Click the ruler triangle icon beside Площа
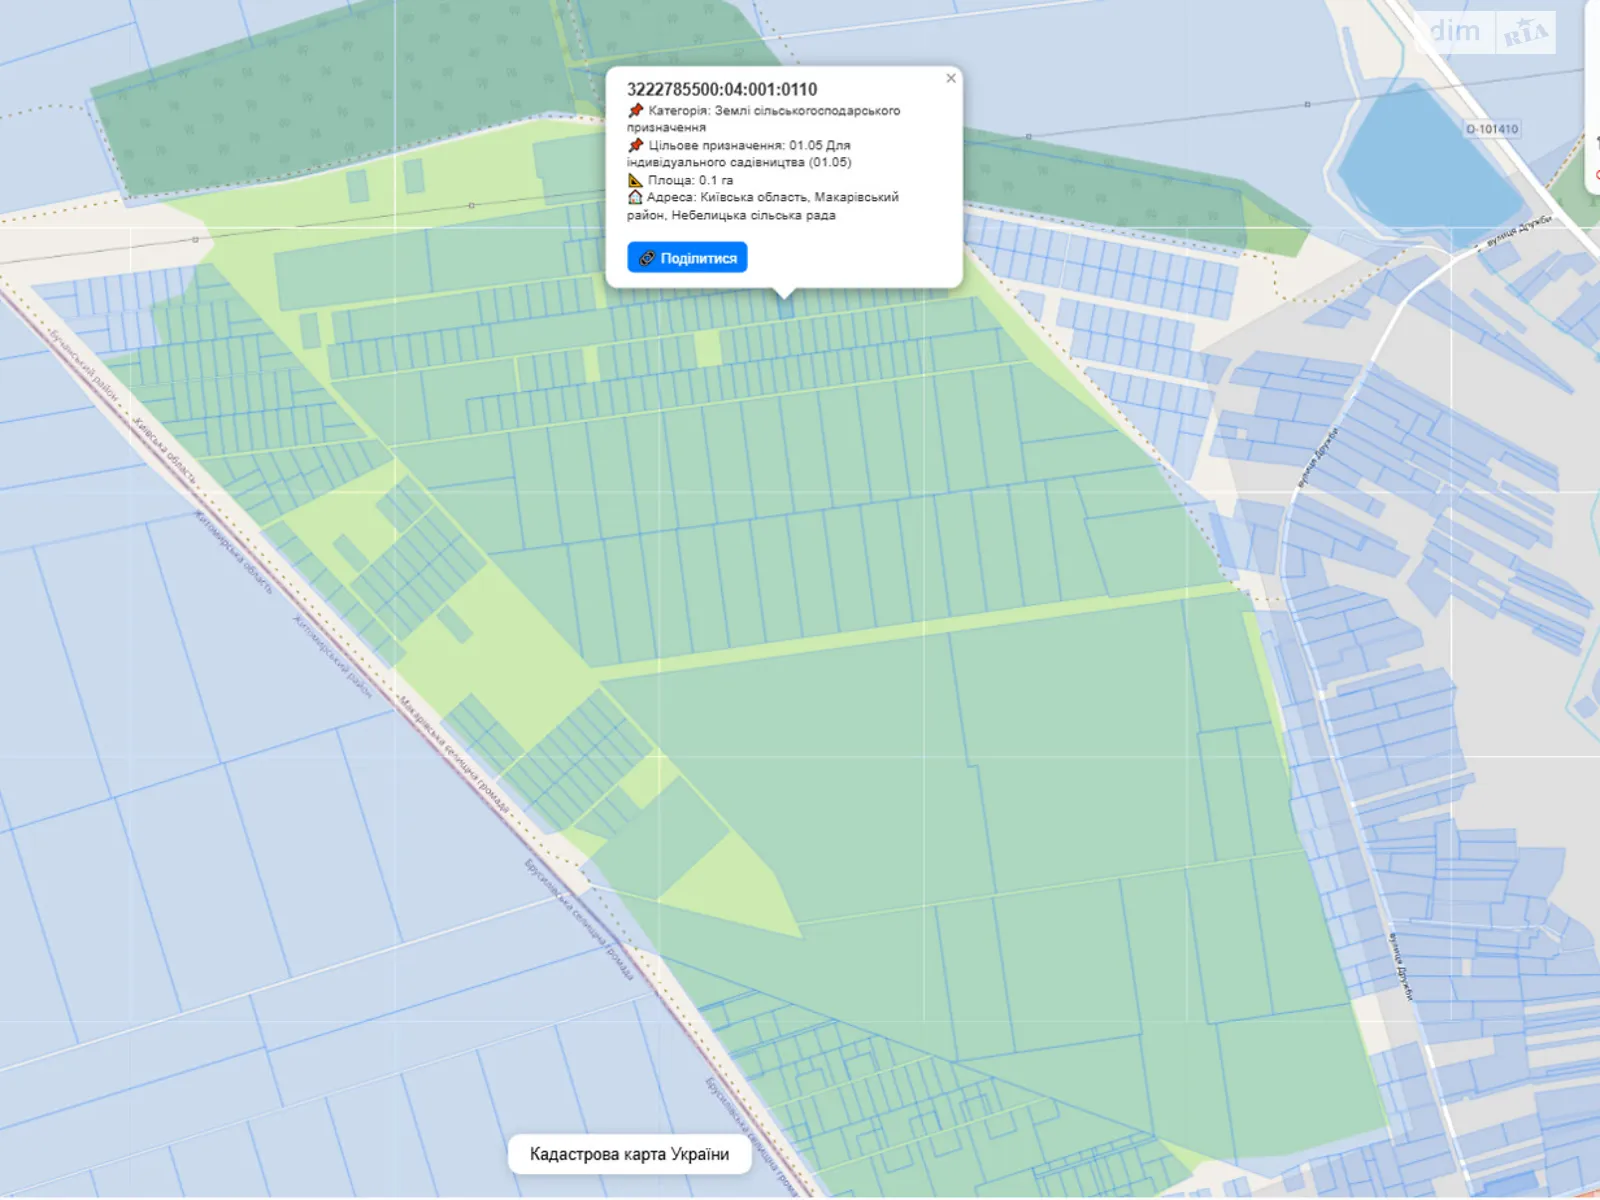Image resolution: width=1600 pixels, height=1200 pixels. 635,180
